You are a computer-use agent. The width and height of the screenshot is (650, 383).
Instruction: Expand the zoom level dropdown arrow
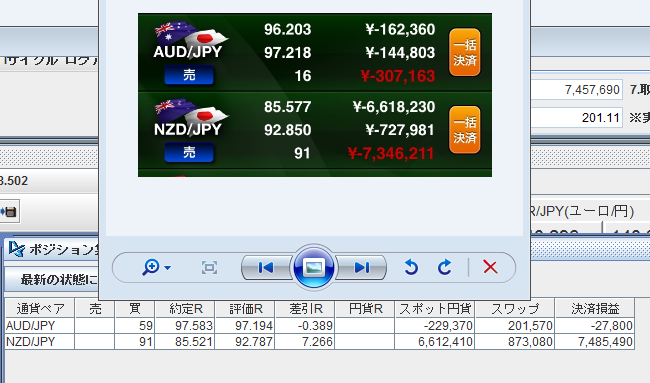pos(167,268)
